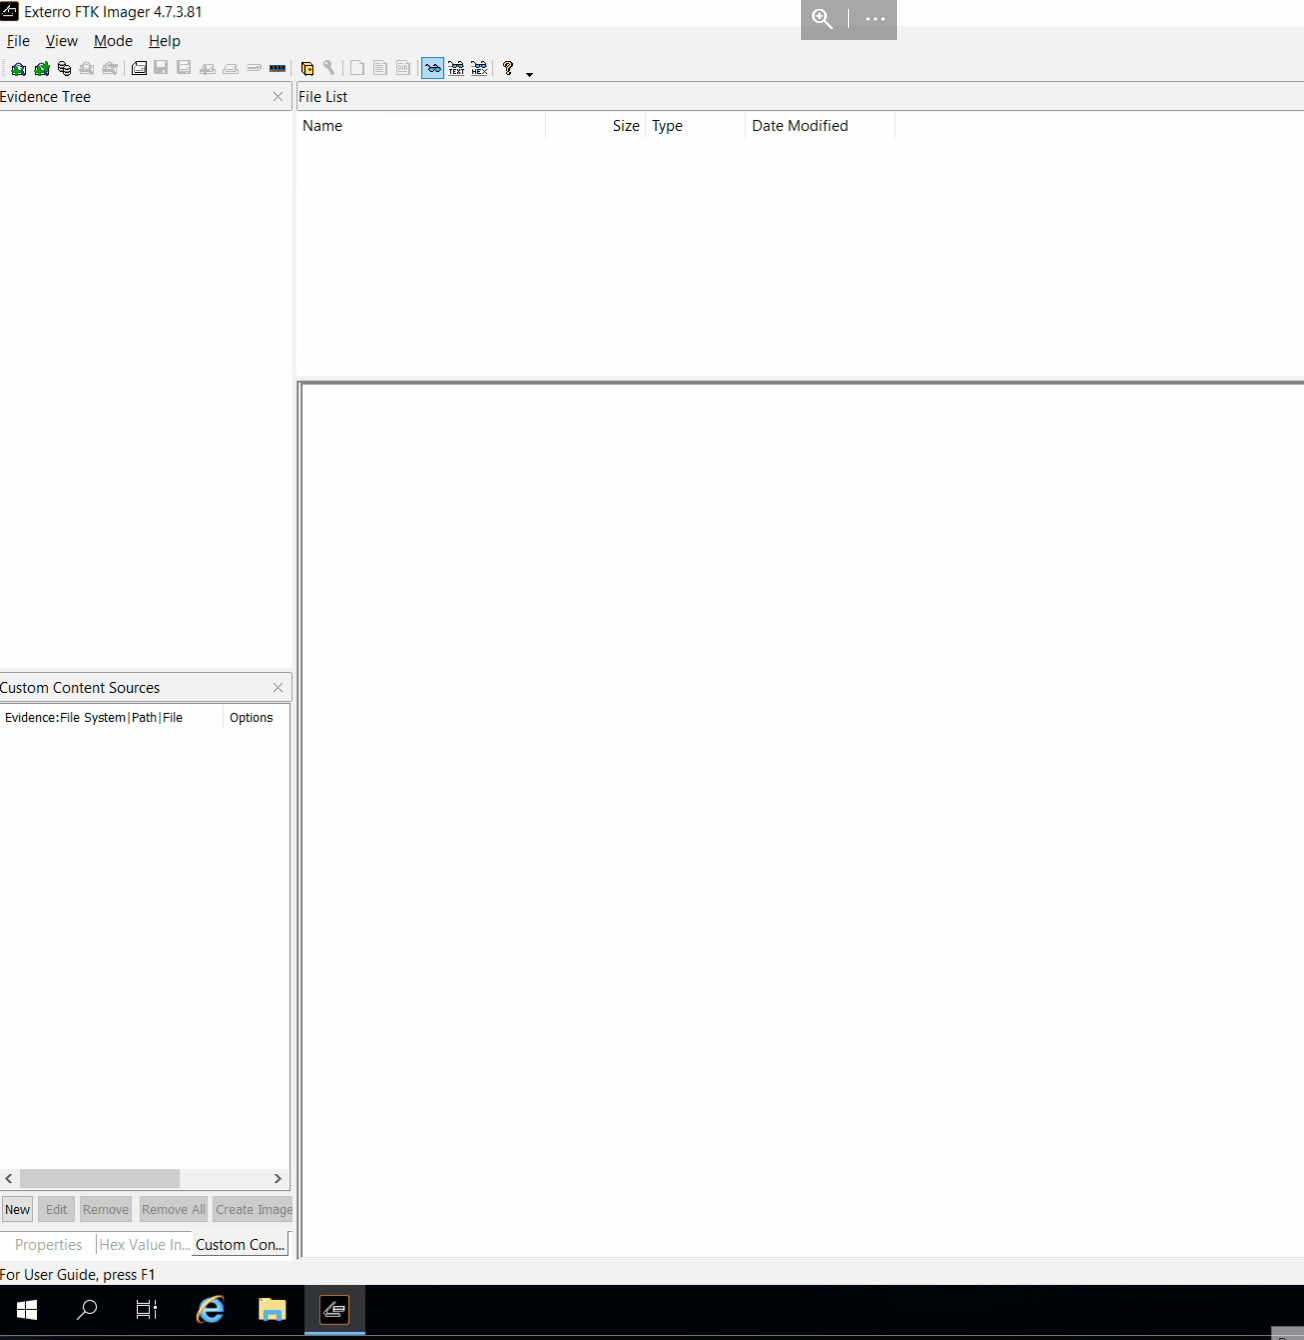Select the Detect EFS Encryption key icon
Screen dimensions: 1304x1340
coord(330,68)
